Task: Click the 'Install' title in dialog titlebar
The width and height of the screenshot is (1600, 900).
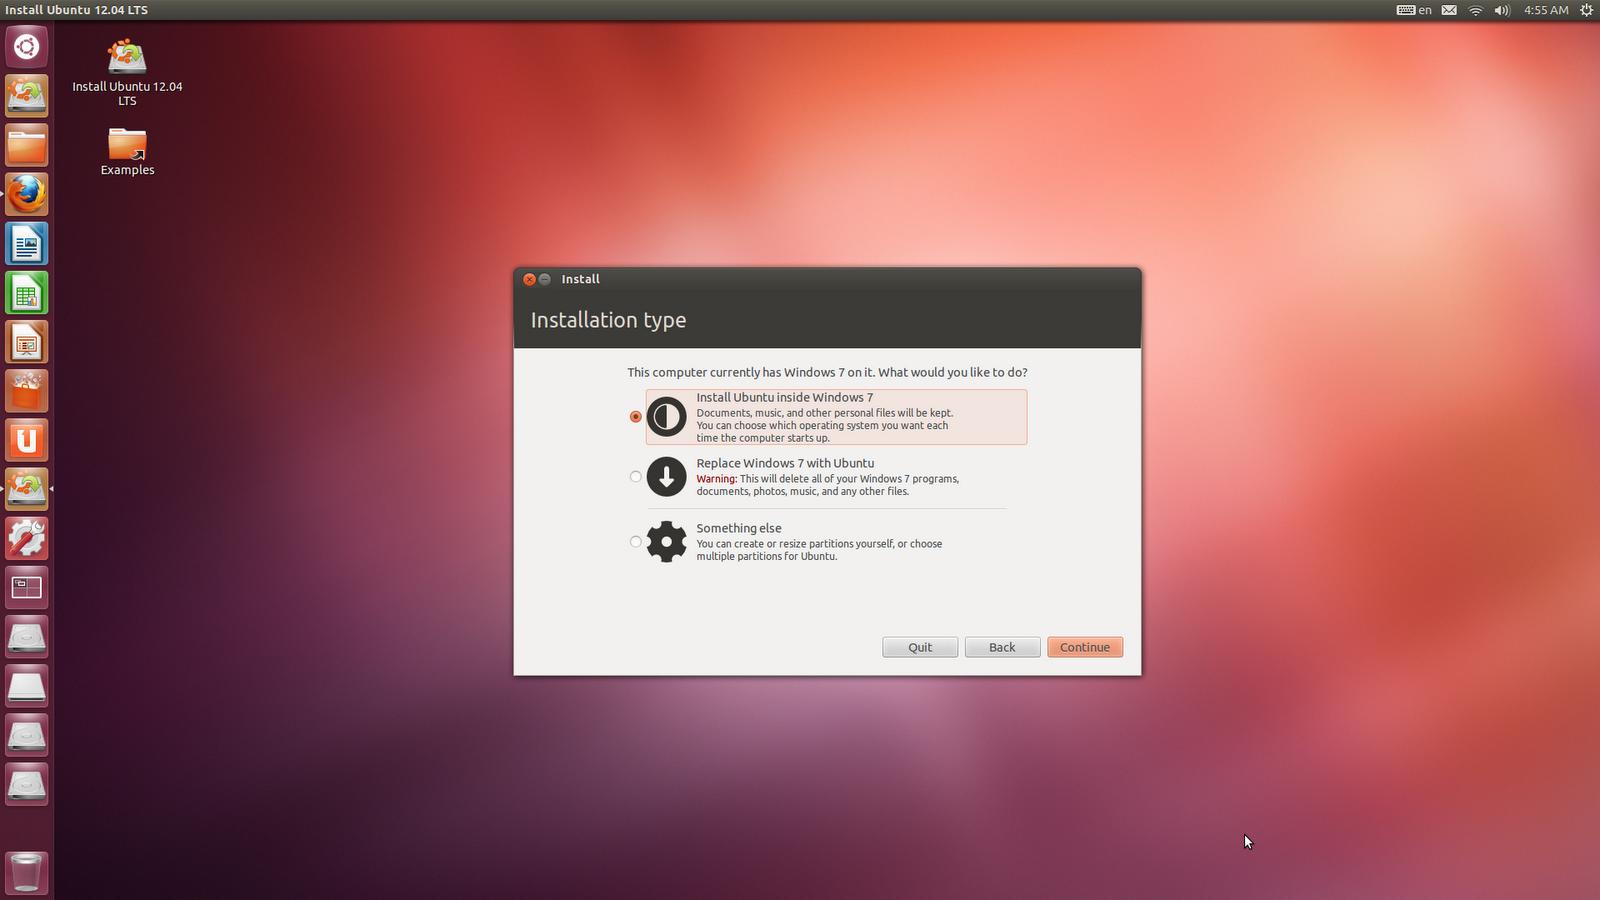Action: 581,279
